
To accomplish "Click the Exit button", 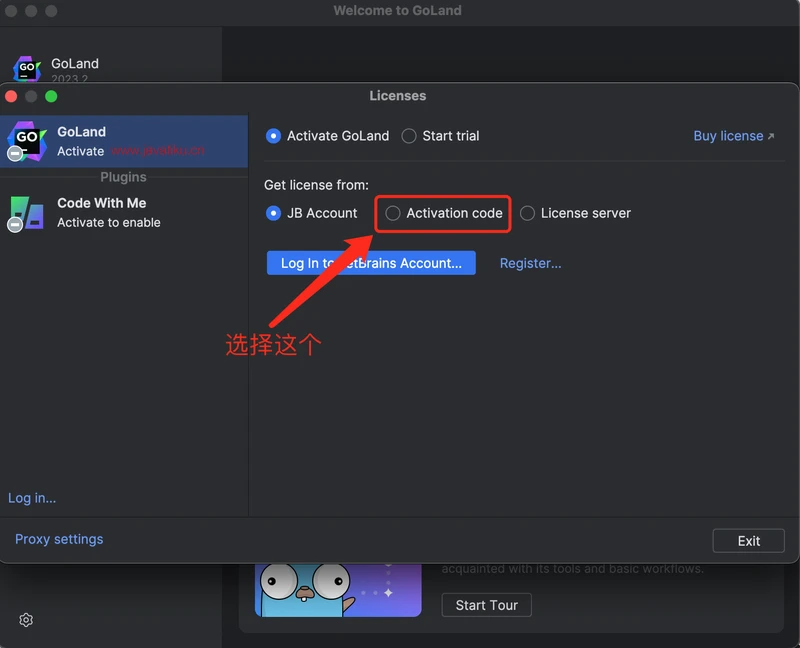I will point(748,541).
